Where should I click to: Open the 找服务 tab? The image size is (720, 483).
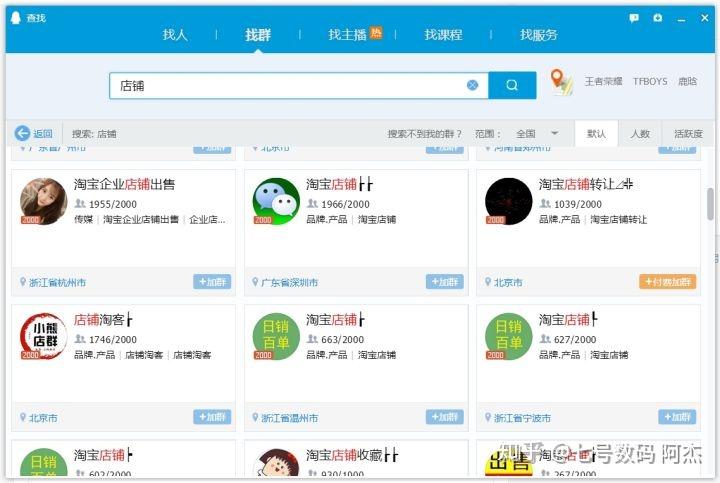tap(539, 34)
